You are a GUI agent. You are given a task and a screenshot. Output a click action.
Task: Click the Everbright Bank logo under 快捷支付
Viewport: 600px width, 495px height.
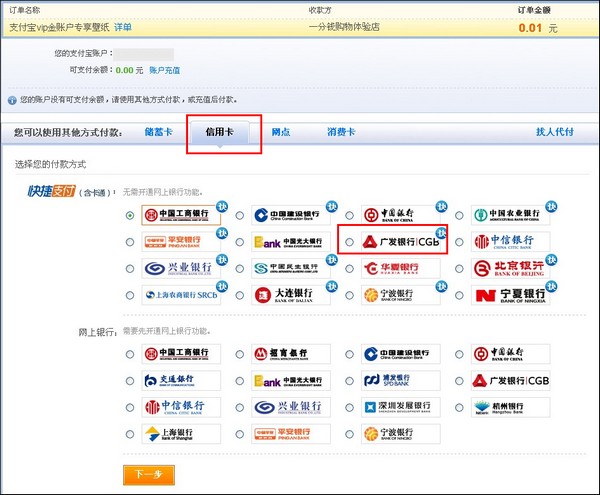pos(291,242)
